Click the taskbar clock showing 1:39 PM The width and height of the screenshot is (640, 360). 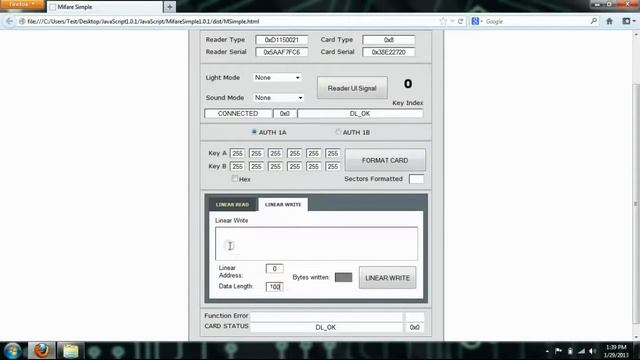[616, 351]
